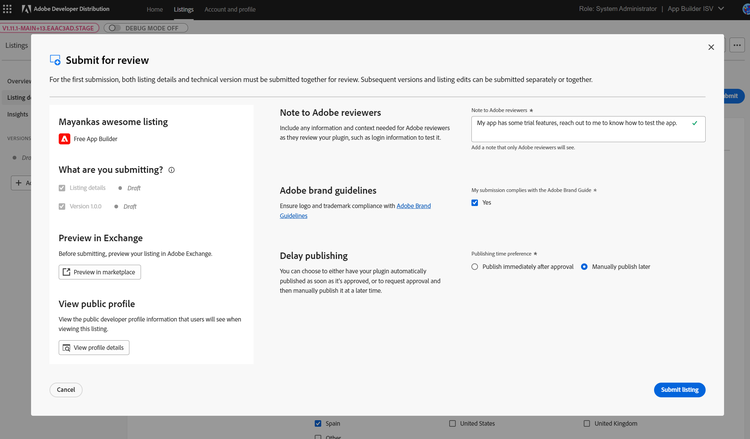Select Manually publish later option

click(584, 267)
